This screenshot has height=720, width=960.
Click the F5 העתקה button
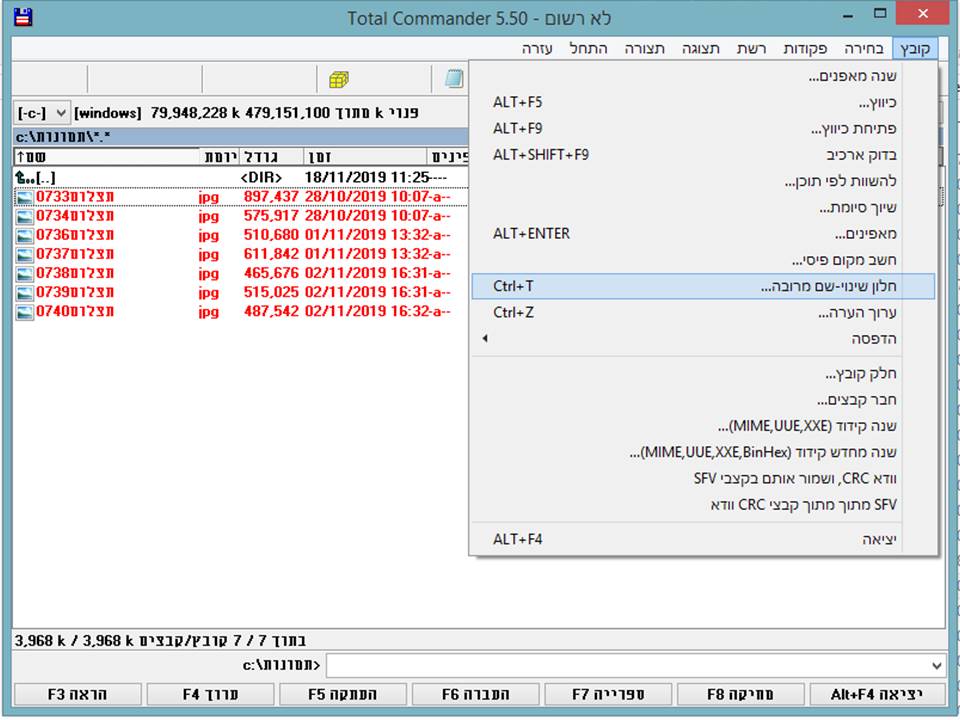point(343,694)
